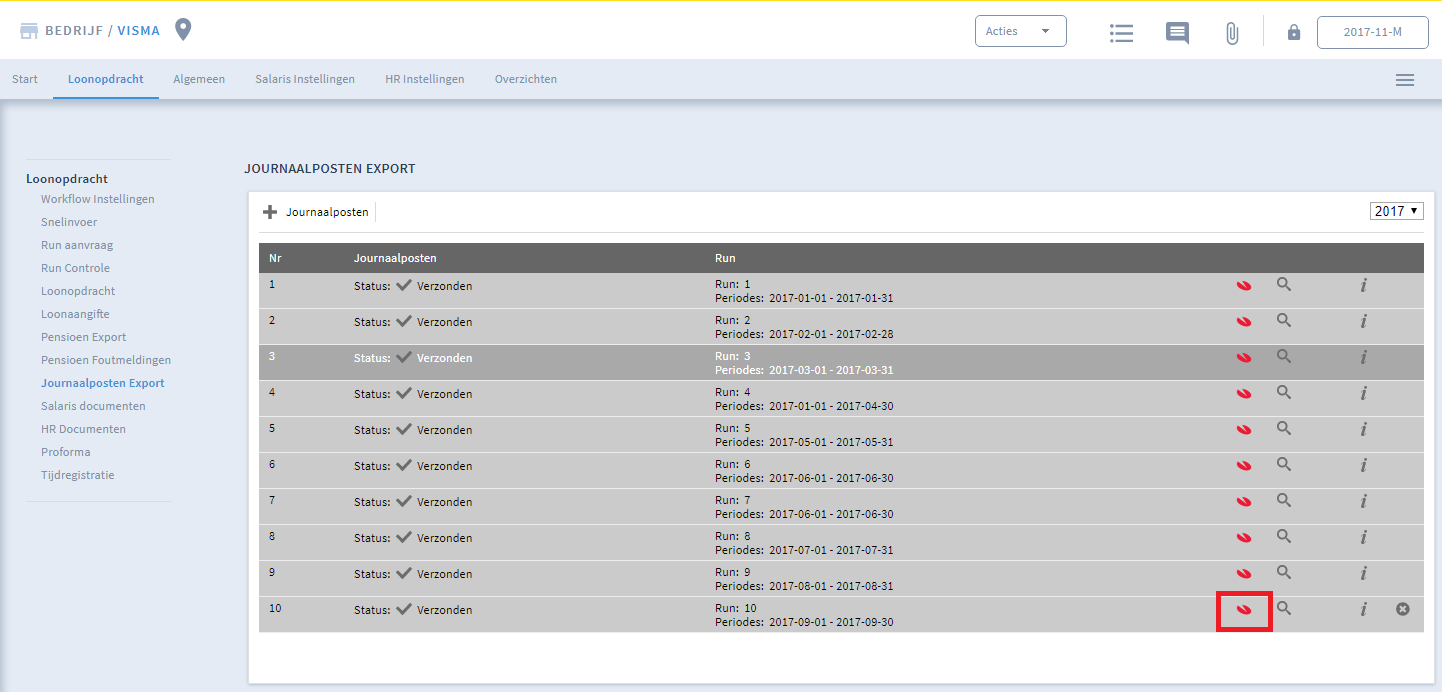
Task: Switch to the Salaris Instellingen tab
Action: click(x=305, y=79)
